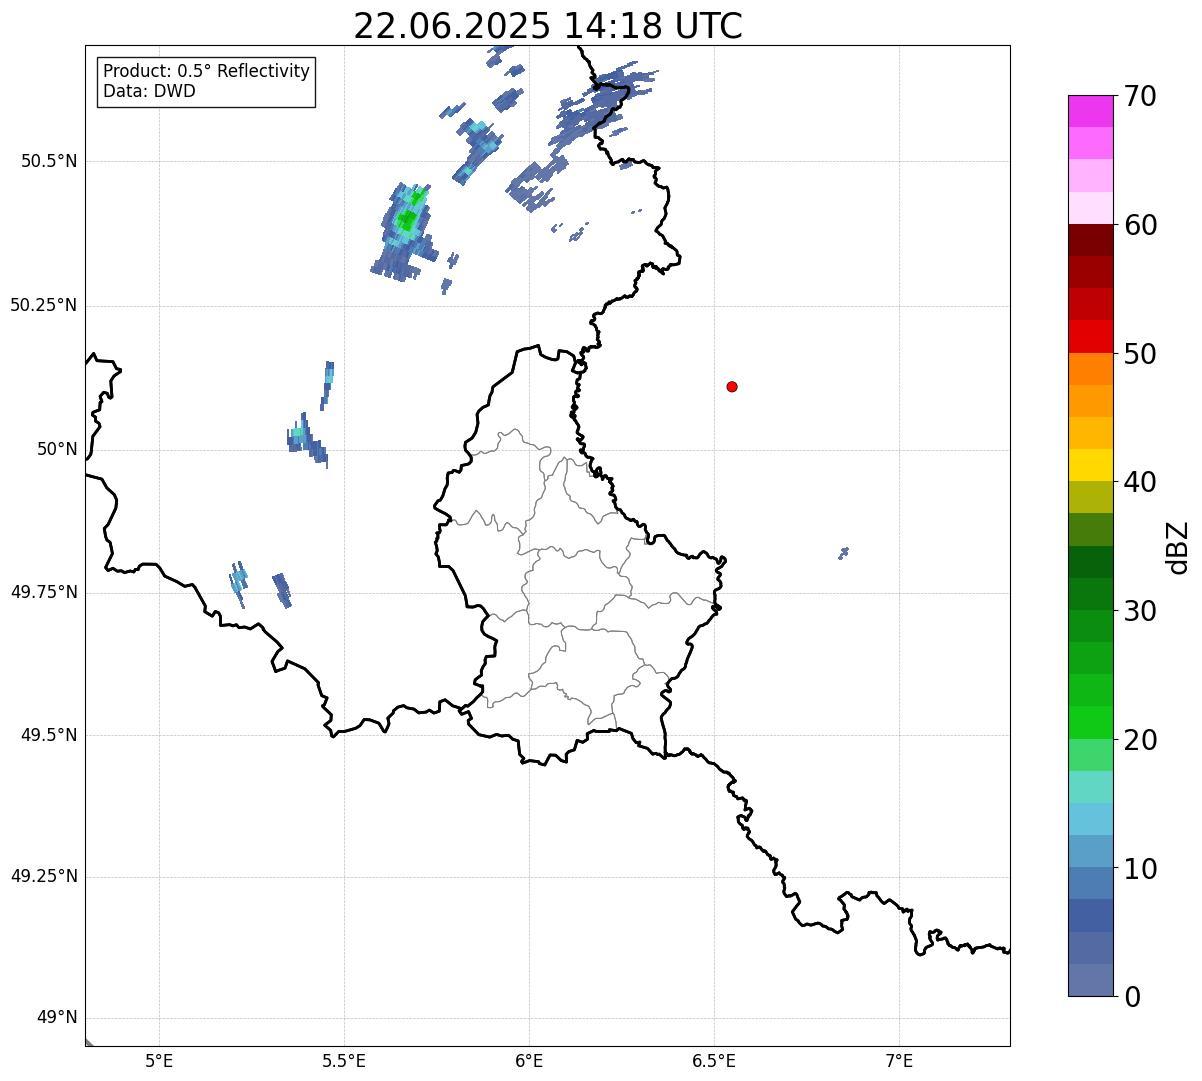Image resolution: width=1202 pixels, height=1081 pixels.
Task: Pick the orange colorbar swatch just below 50 dBZ
Action: pos(1090,369)
